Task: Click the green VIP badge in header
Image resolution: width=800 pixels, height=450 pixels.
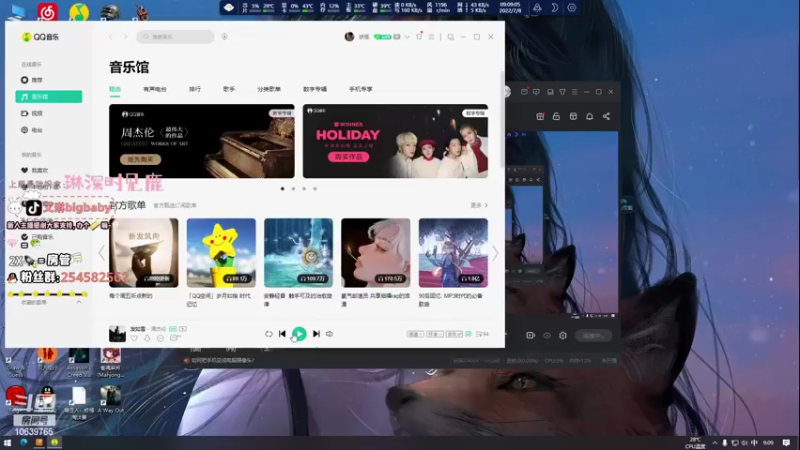Action: (383, 37)
